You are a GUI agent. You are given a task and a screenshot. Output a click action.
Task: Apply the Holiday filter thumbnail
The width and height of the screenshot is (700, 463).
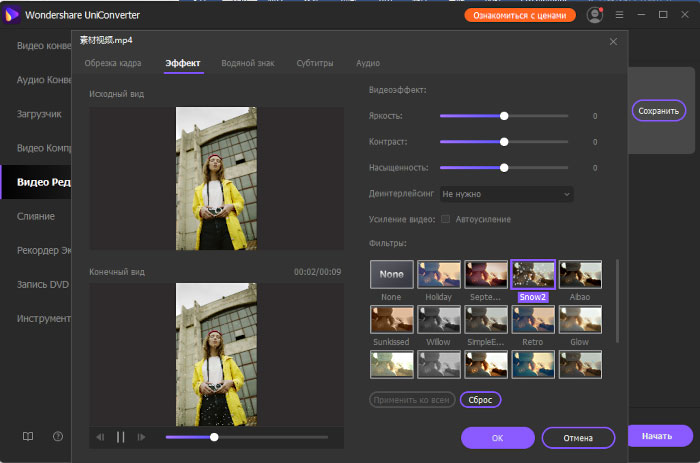[x=439, y=274]
